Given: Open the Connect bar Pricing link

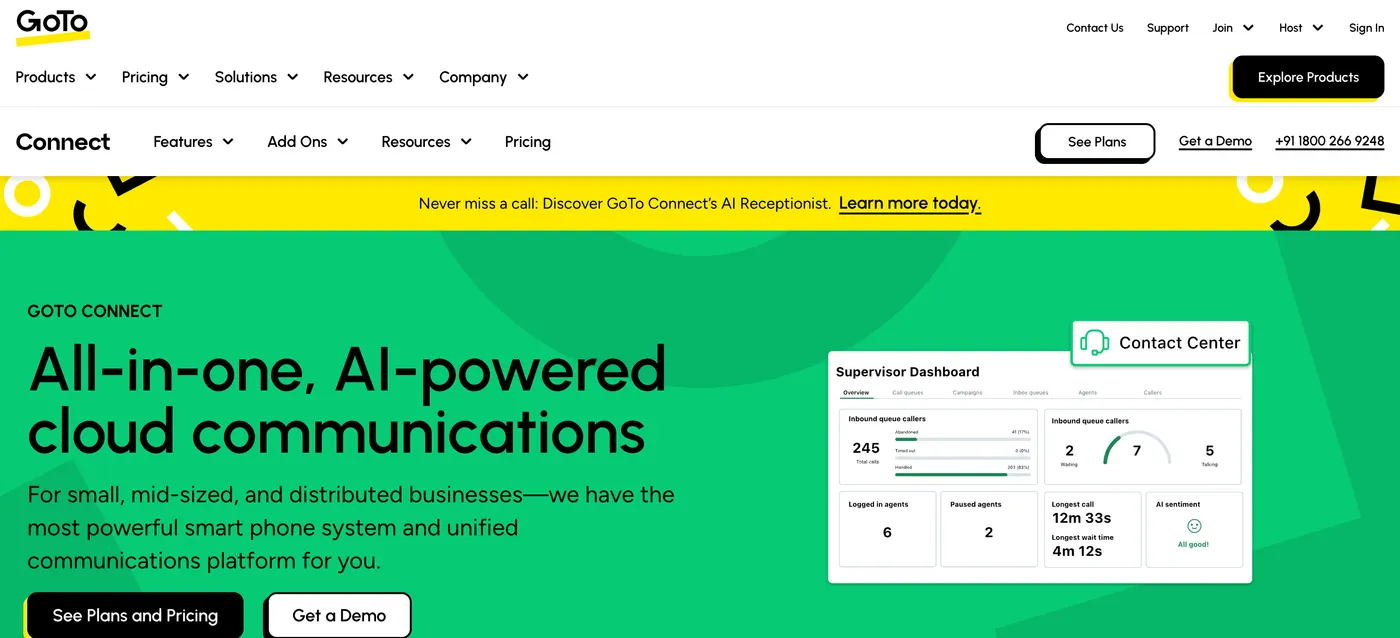Looking at the screenshot, I should pyautogui.click(x=528, y=142).
